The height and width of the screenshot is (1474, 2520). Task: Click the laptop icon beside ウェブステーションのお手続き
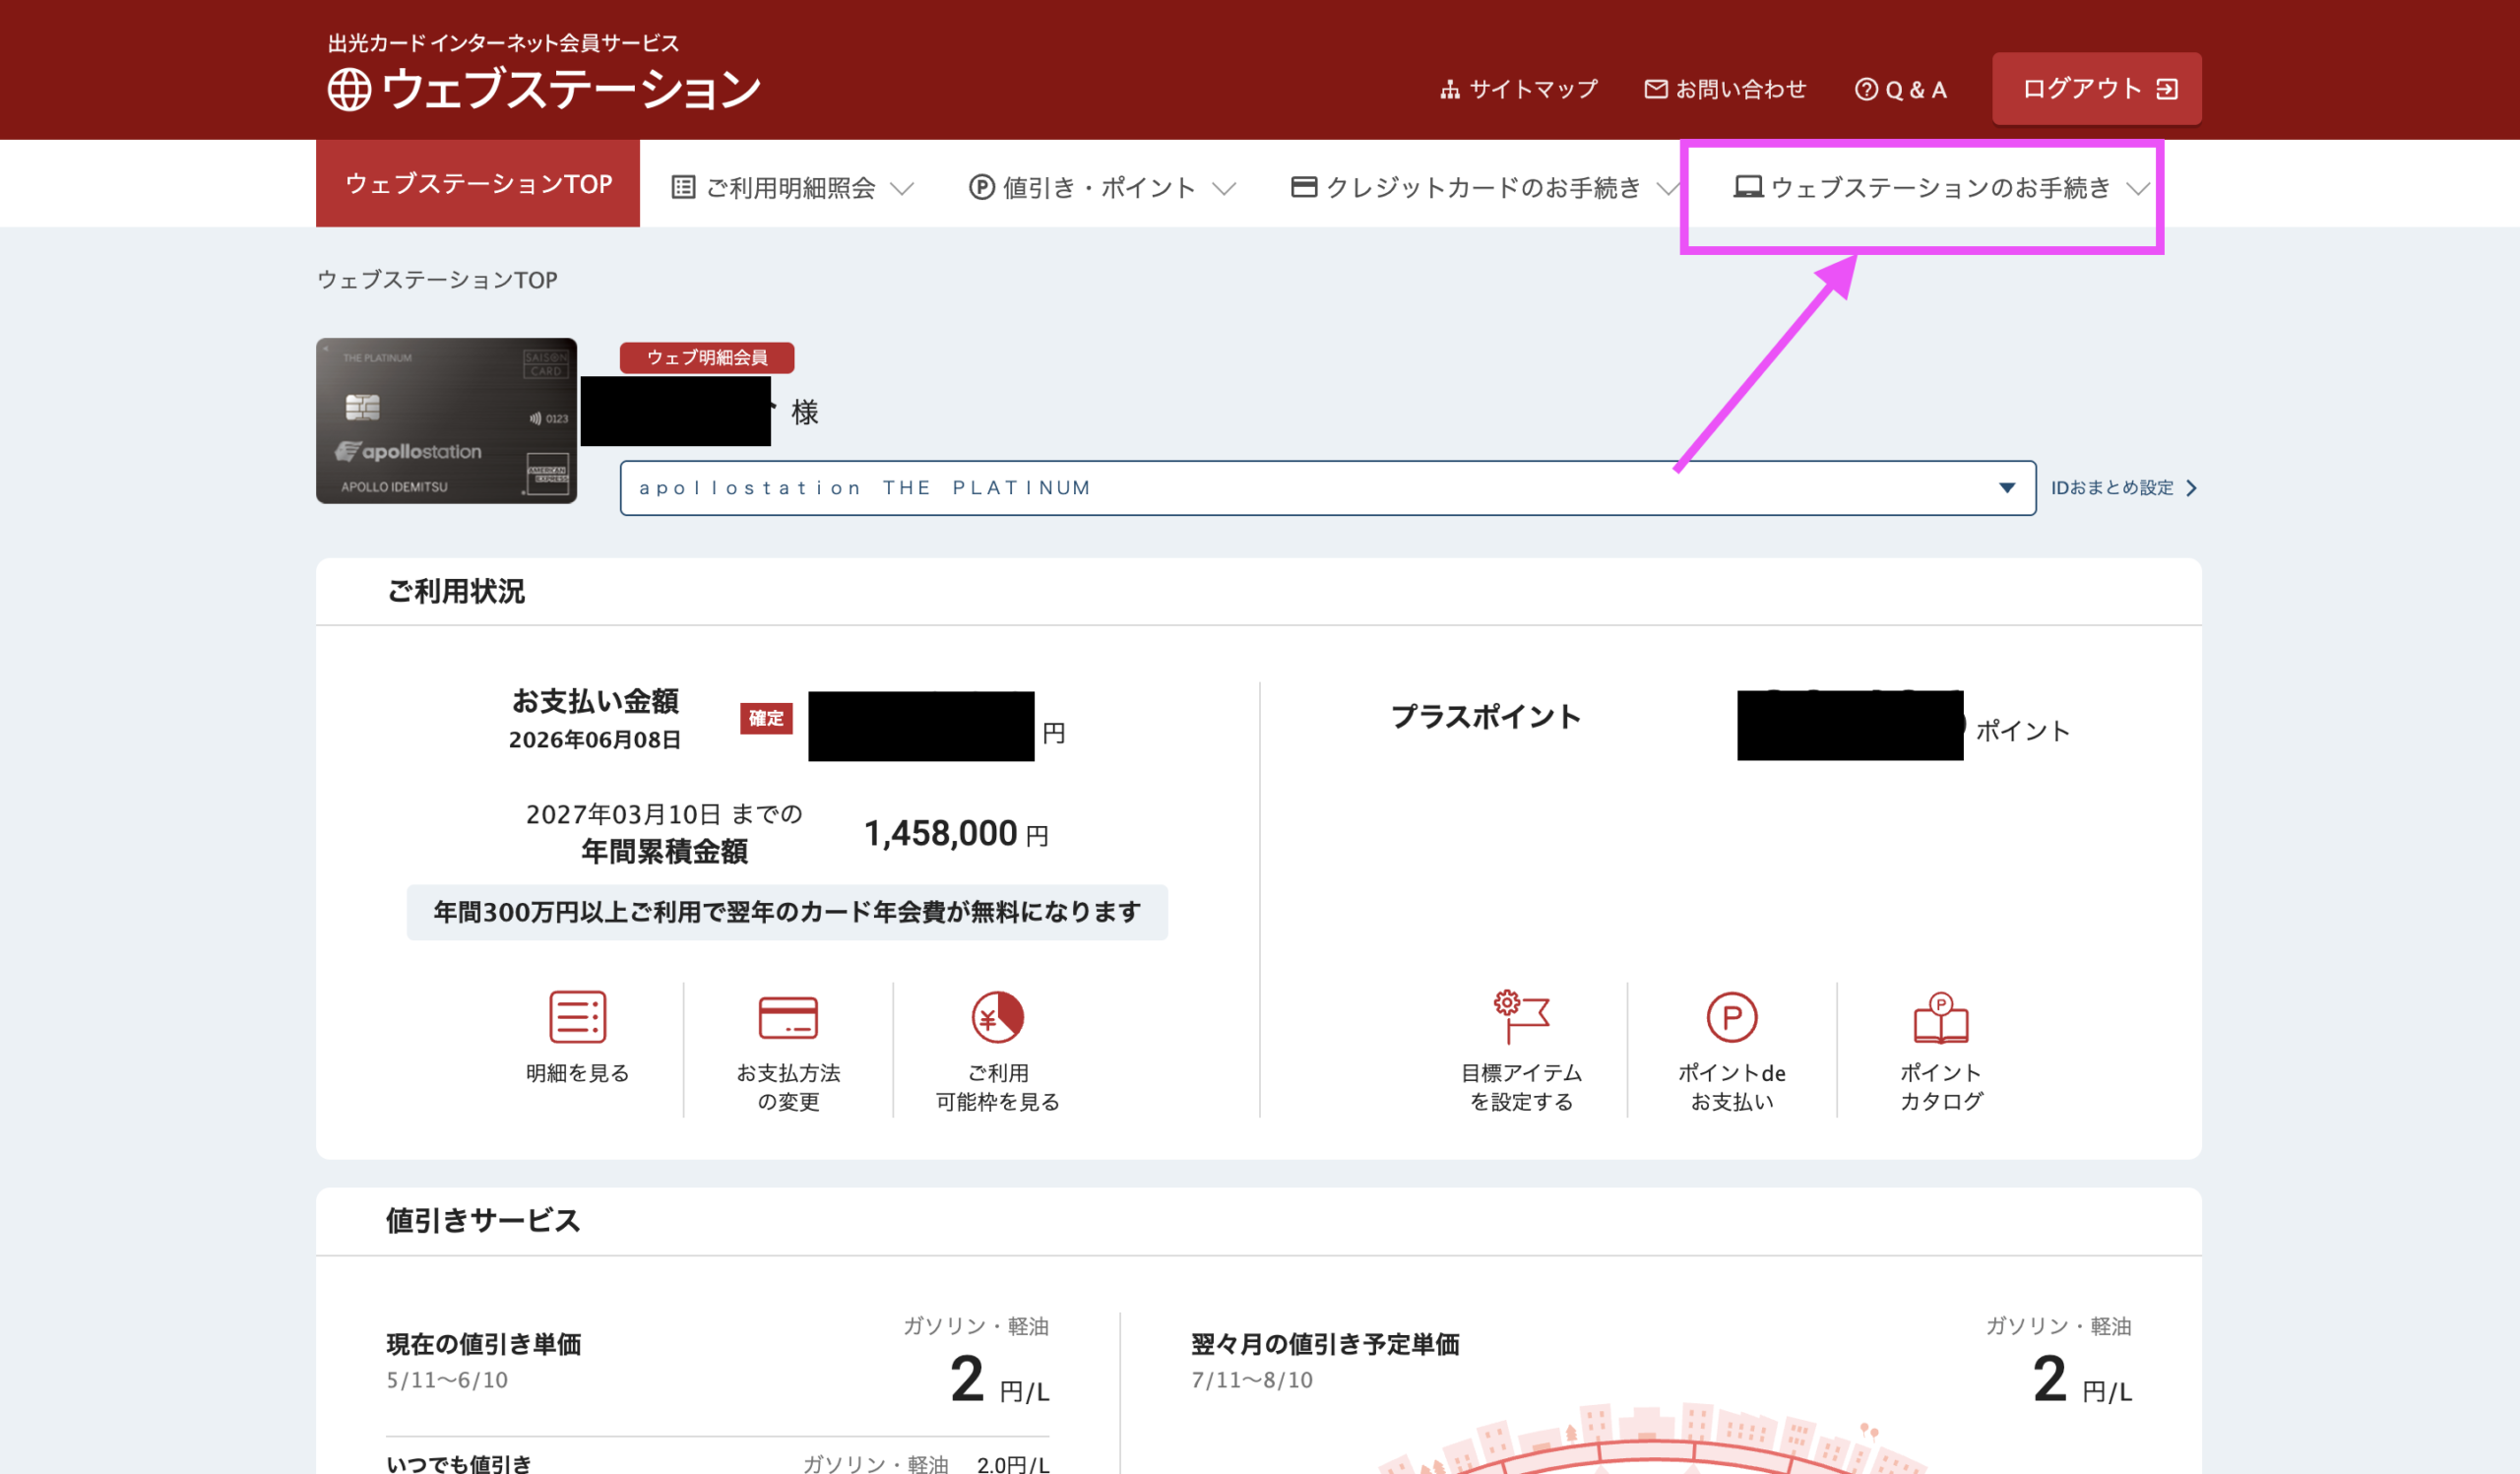[x=1747, y=187]
